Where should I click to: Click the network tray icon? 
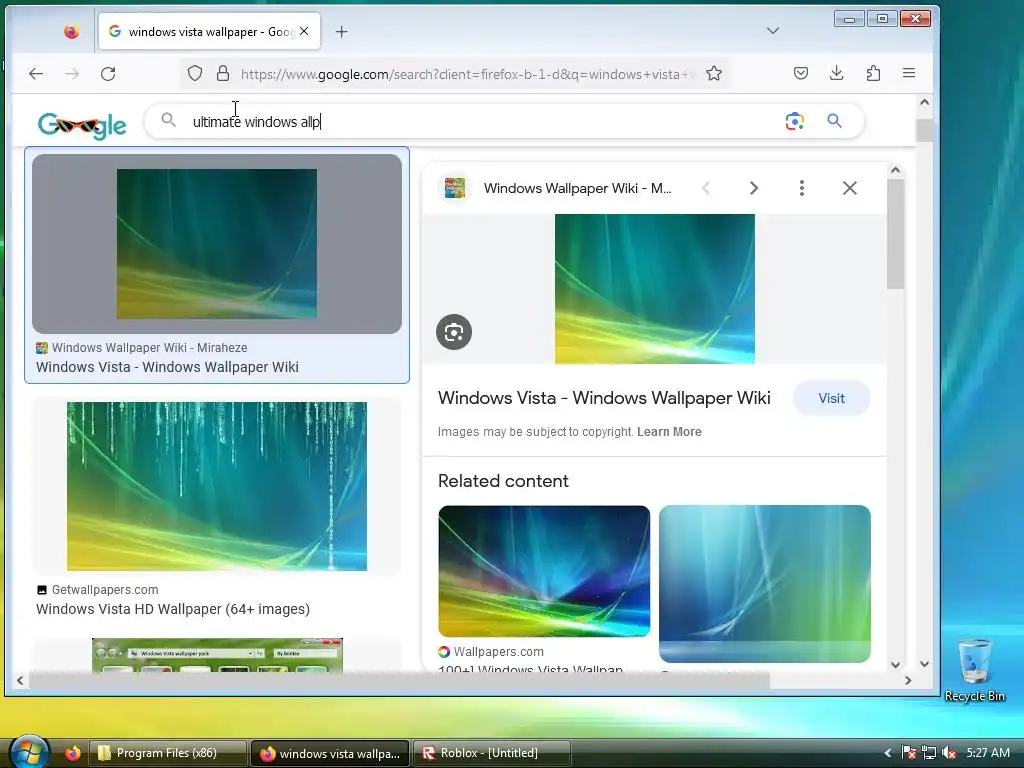(929, 753)
